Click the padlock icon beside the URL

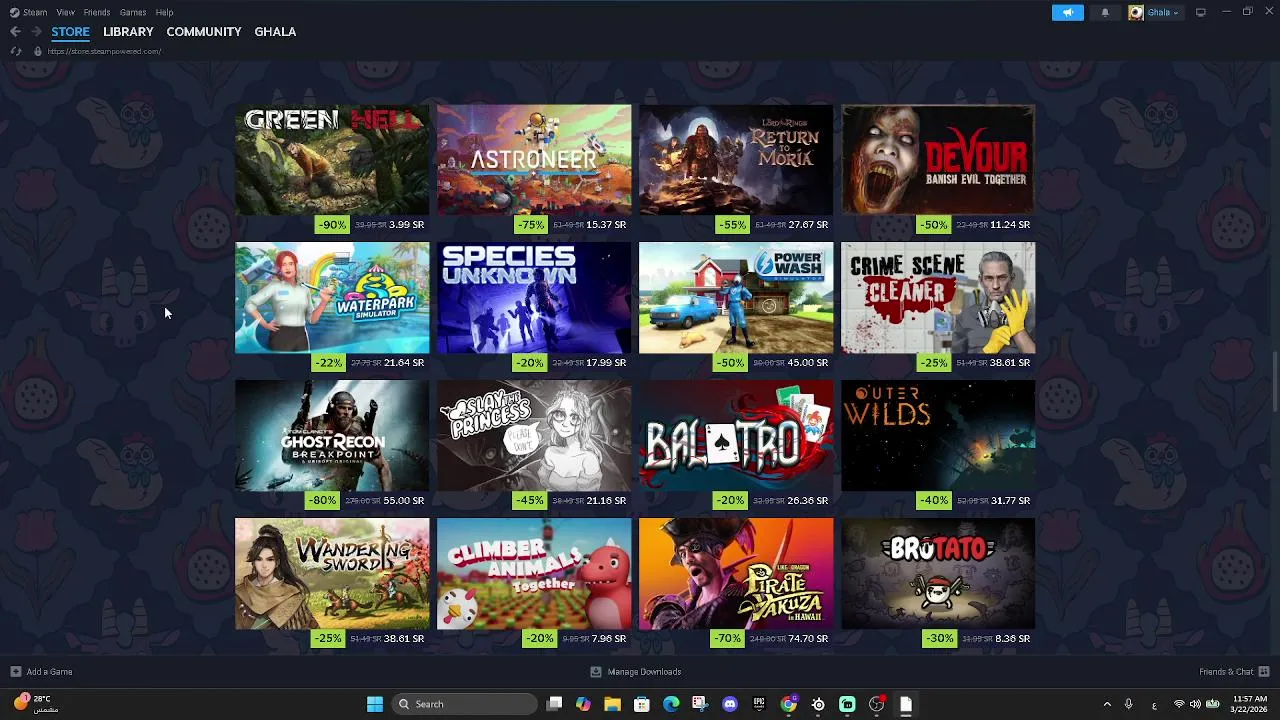pos(38,51)
